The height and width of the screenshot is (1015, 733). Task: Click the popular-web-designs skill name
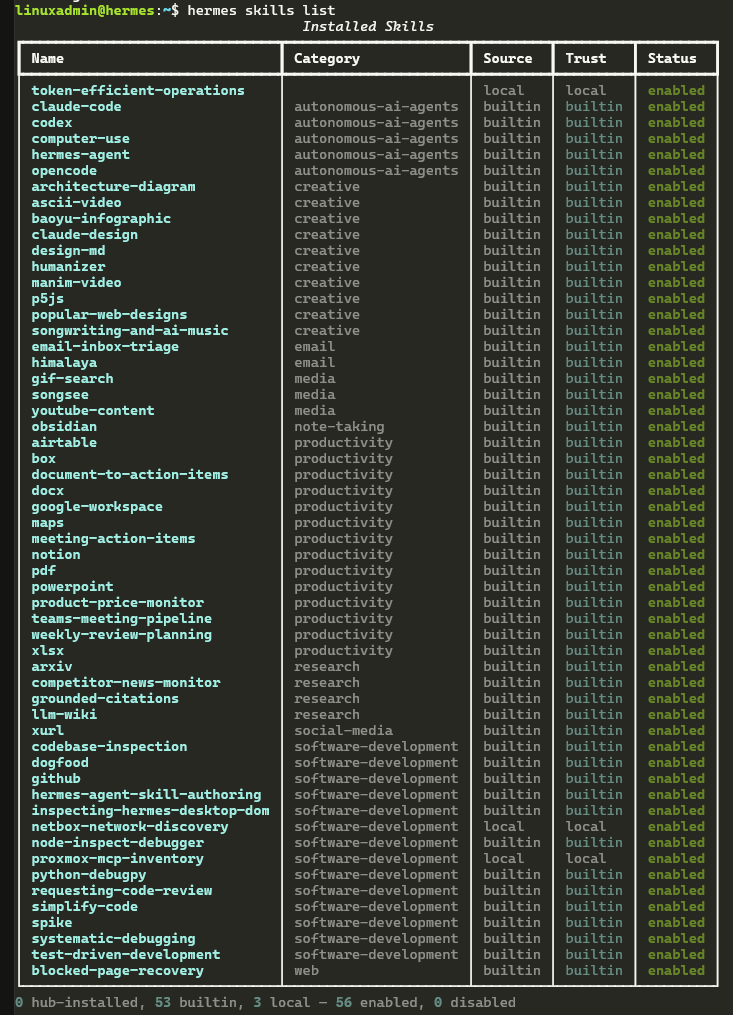point(109,315)
